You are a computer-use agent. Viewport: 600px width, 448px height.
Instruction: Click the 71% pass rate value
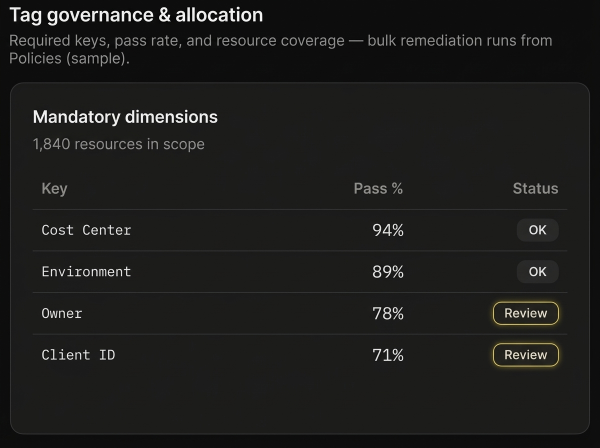pos(387,355)
